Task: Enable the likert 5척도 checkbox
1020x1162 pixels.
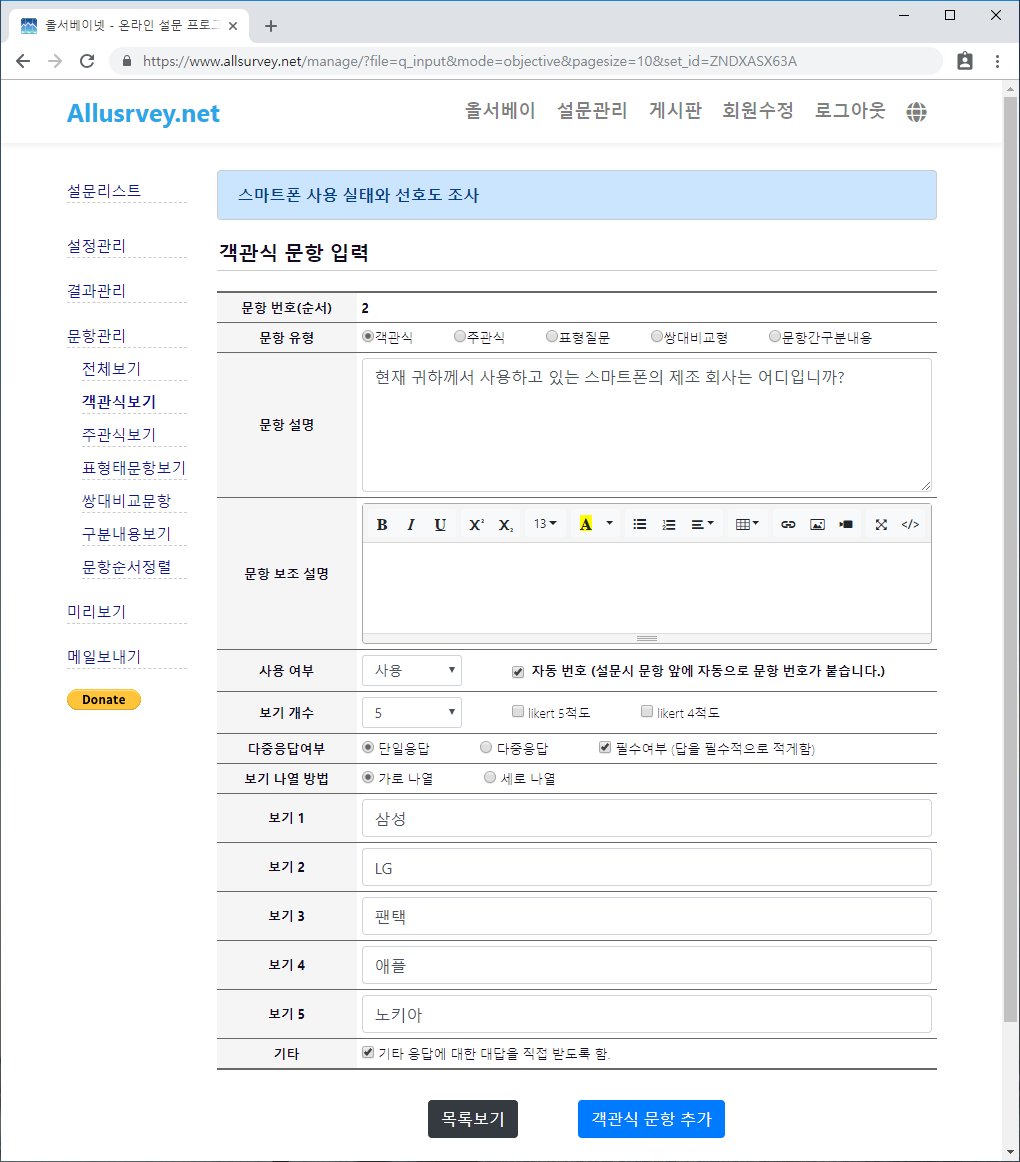Action: point(518,712)
